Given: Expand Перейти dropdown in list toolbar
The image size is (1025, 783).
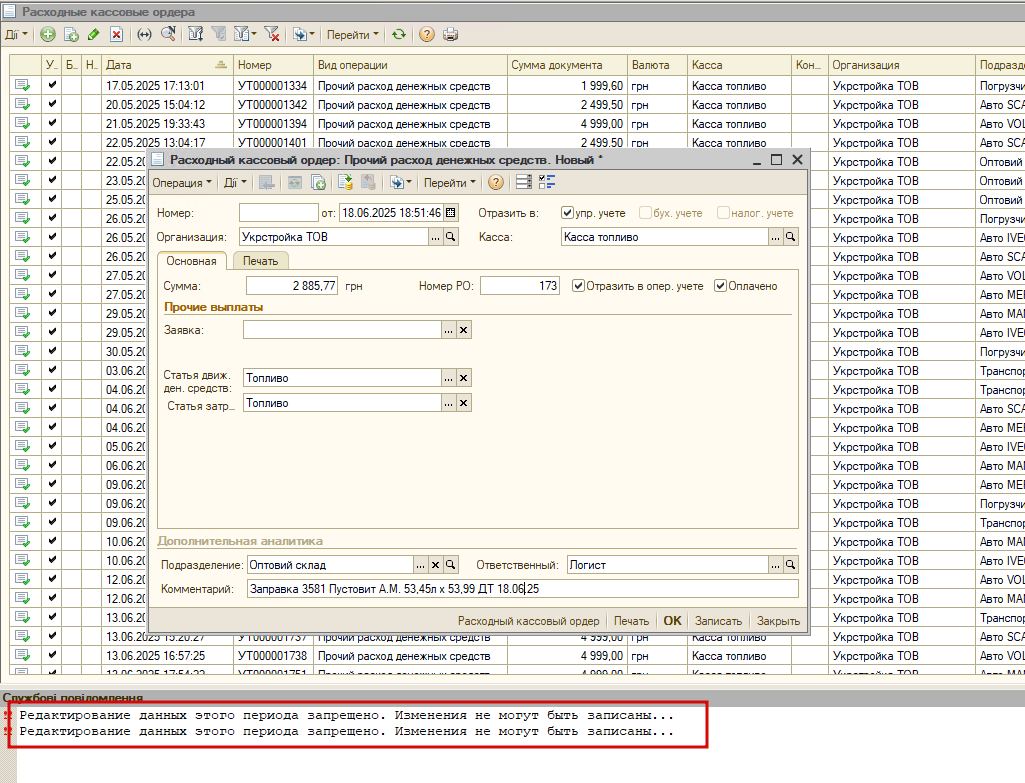Looking at the screenshot, I should [352, 35].
